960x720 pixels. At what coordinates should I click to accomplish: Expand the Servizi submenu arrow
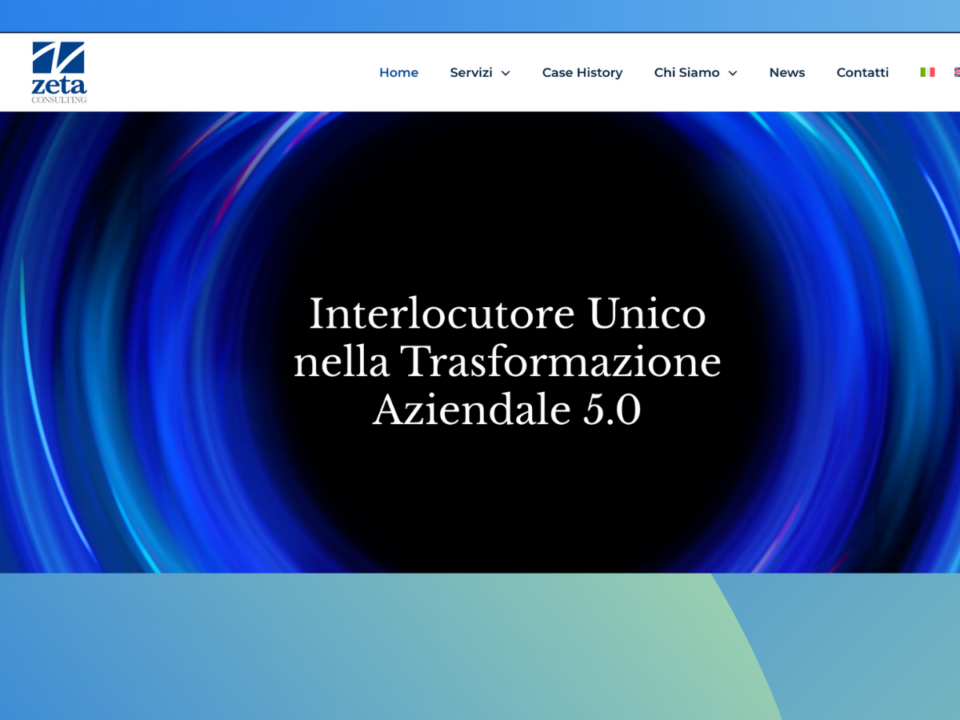click(505, 73)
